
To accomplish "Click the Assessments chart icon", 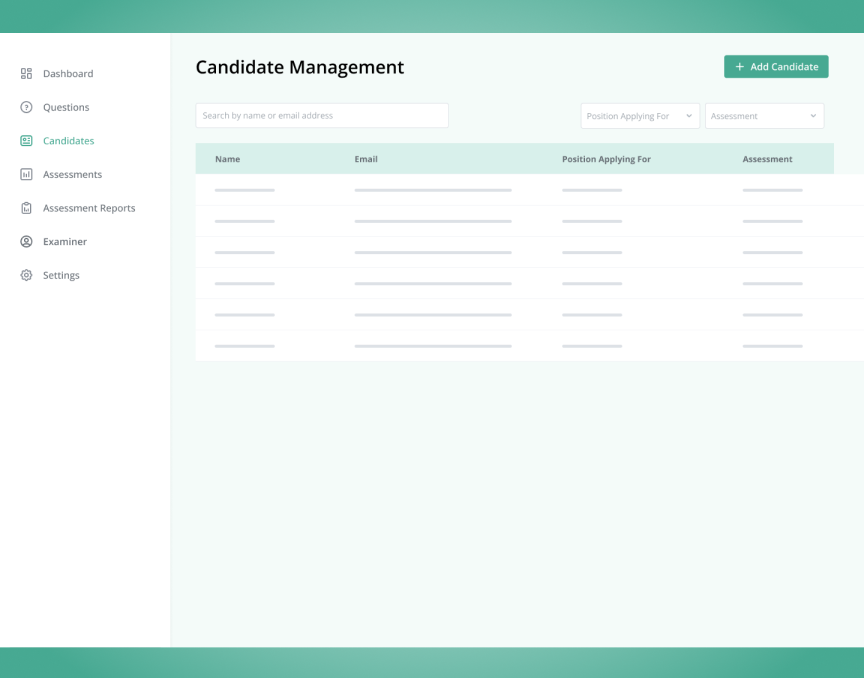I will coord(27,175).
